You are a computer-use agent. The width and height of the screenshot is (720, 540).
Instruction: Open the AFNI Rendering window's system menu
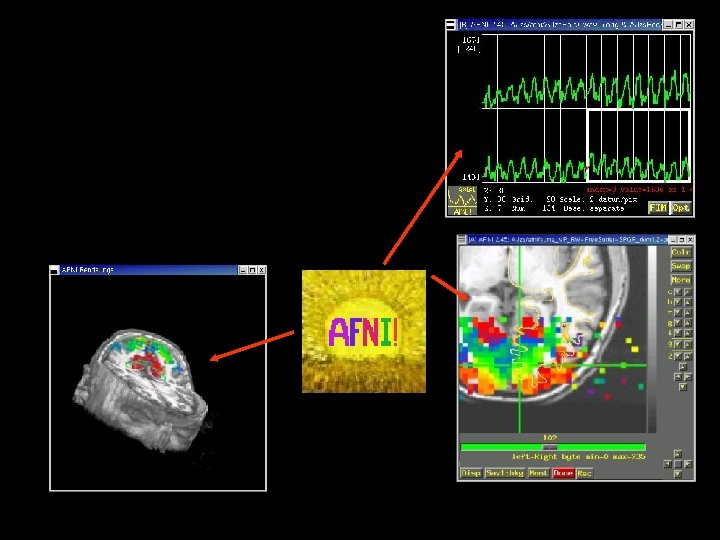[x=54, y=270]
